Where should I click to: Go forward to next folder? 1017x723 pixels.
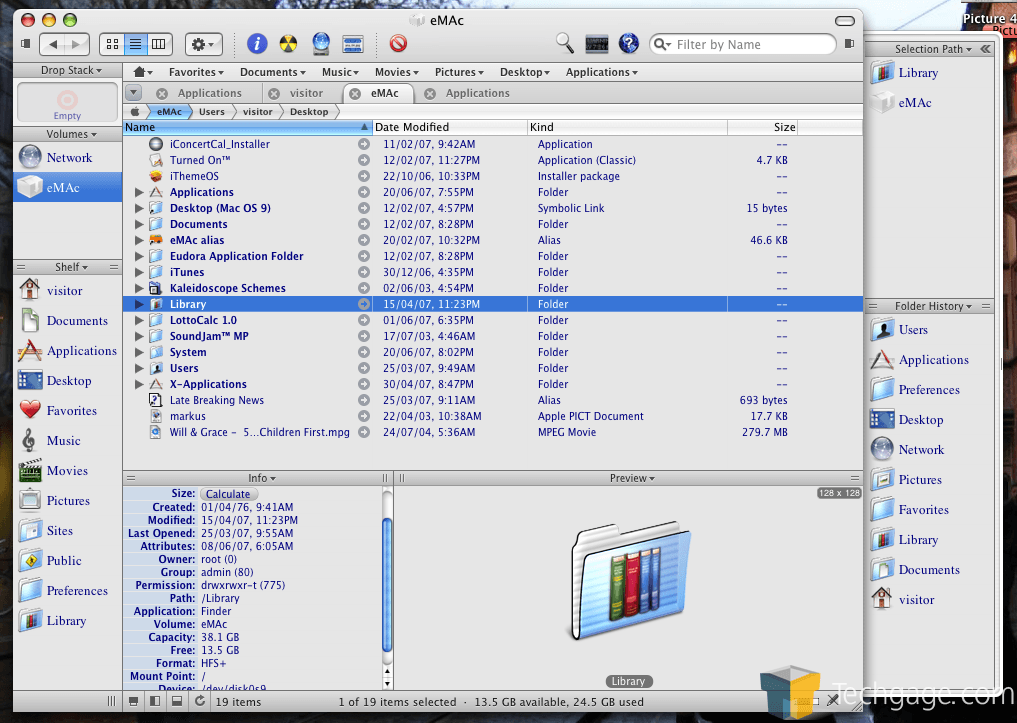click(77, 44)
